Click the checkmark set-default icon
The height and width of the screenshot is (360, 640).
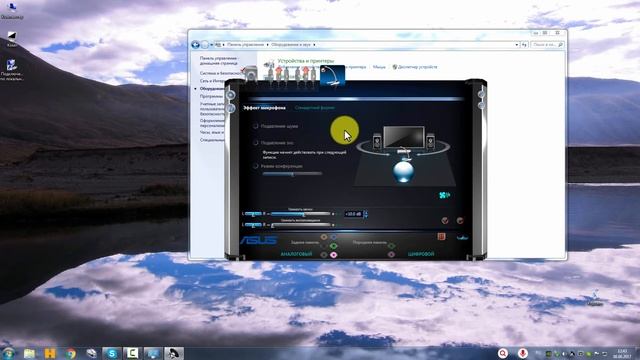tap(445, 221)
